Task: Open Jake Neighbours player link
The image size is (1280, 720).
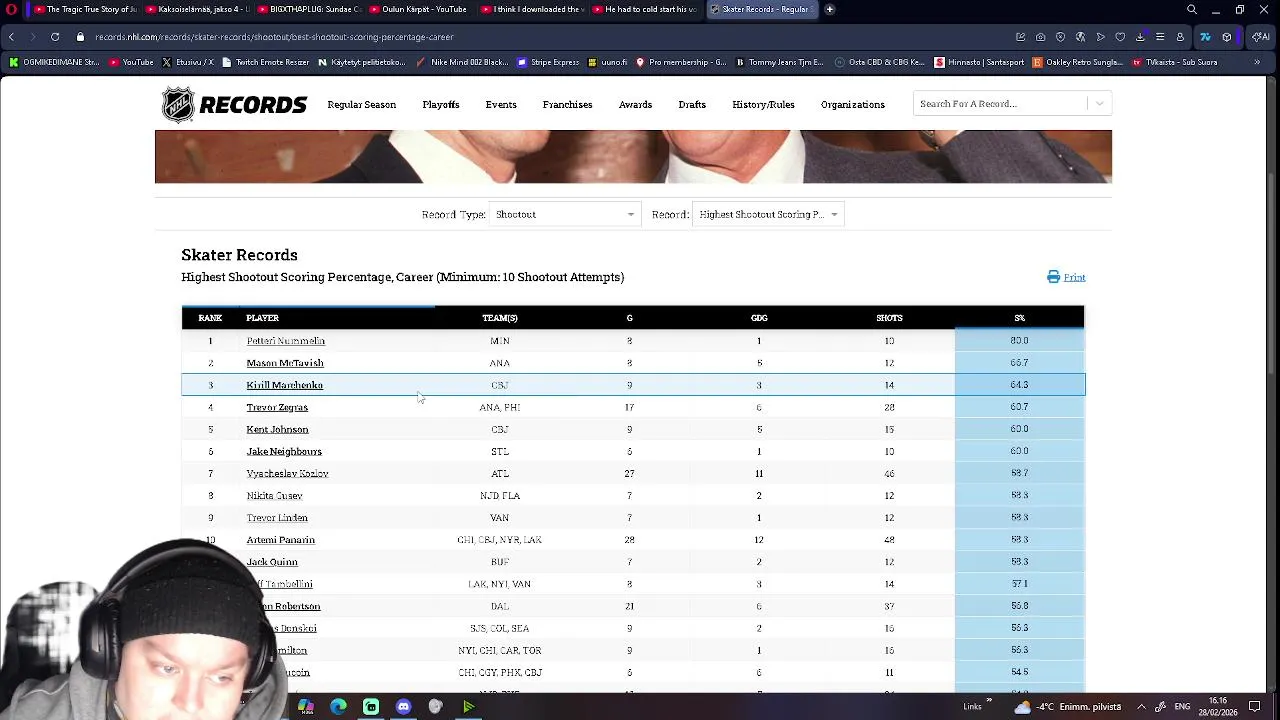Action: pyautogui.click(x=284, y=451)
